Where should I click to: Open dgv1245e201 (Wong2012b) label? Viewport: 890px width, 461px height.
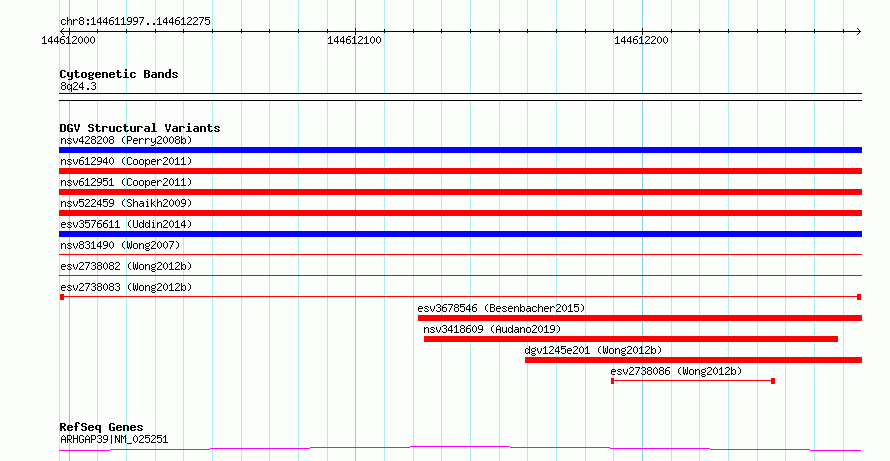(593, 350)
